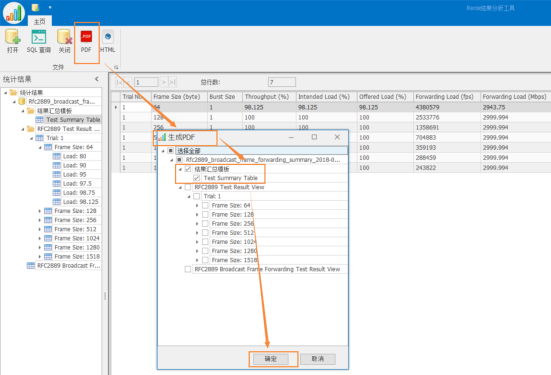Sort by Offered Load (%) column header
551x375 pixels.
coord(385,97)
